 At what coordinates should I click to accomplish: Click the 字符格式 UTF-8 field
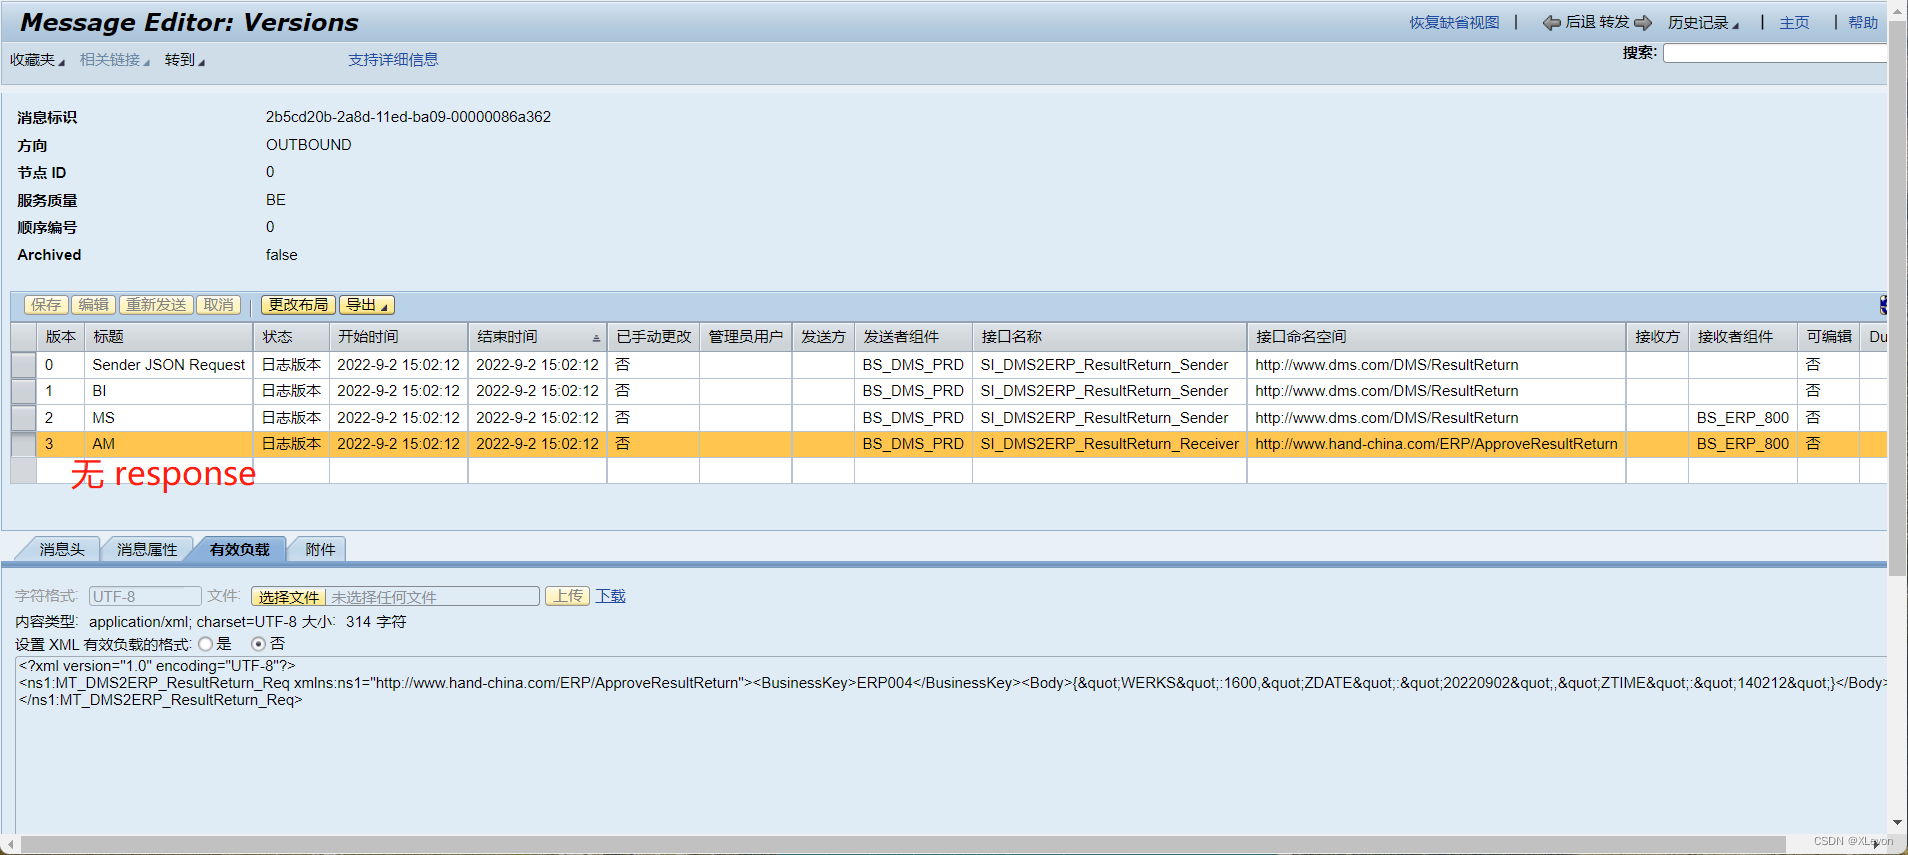coord(145,596)
